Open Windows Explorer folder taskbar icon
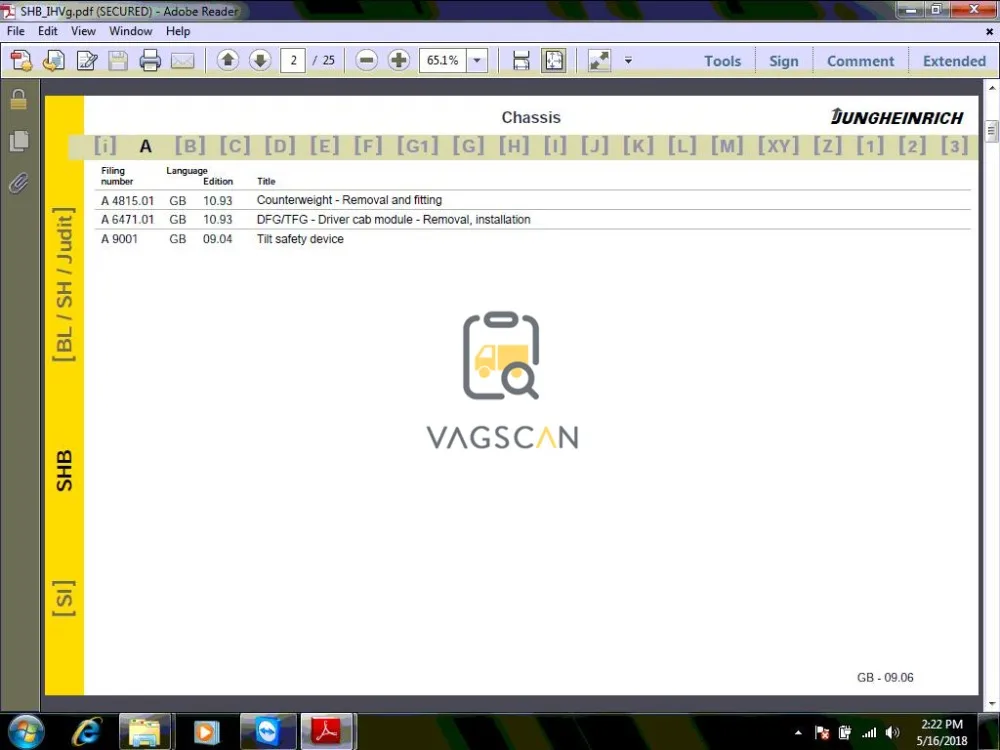 145,732
